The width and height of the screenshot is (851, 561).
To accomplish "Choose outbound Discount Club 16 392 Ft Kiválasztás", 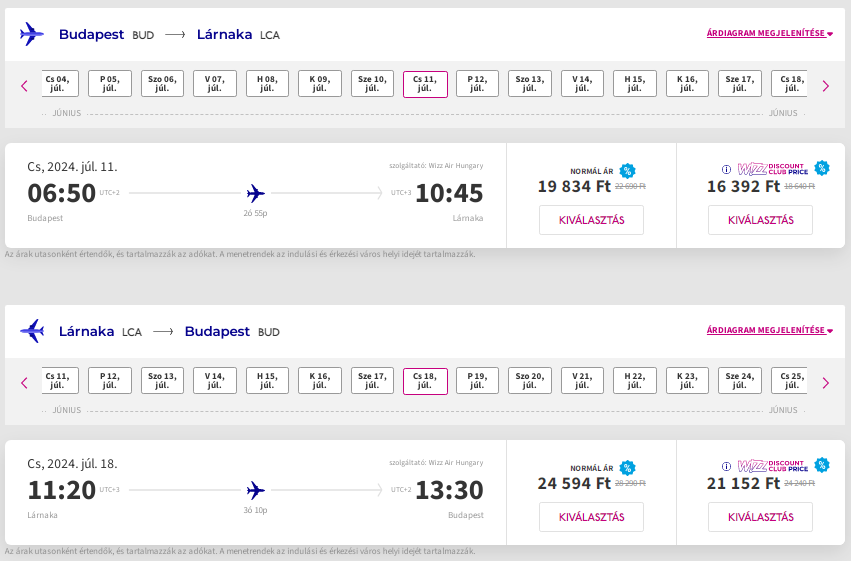I will click(760, 220).
